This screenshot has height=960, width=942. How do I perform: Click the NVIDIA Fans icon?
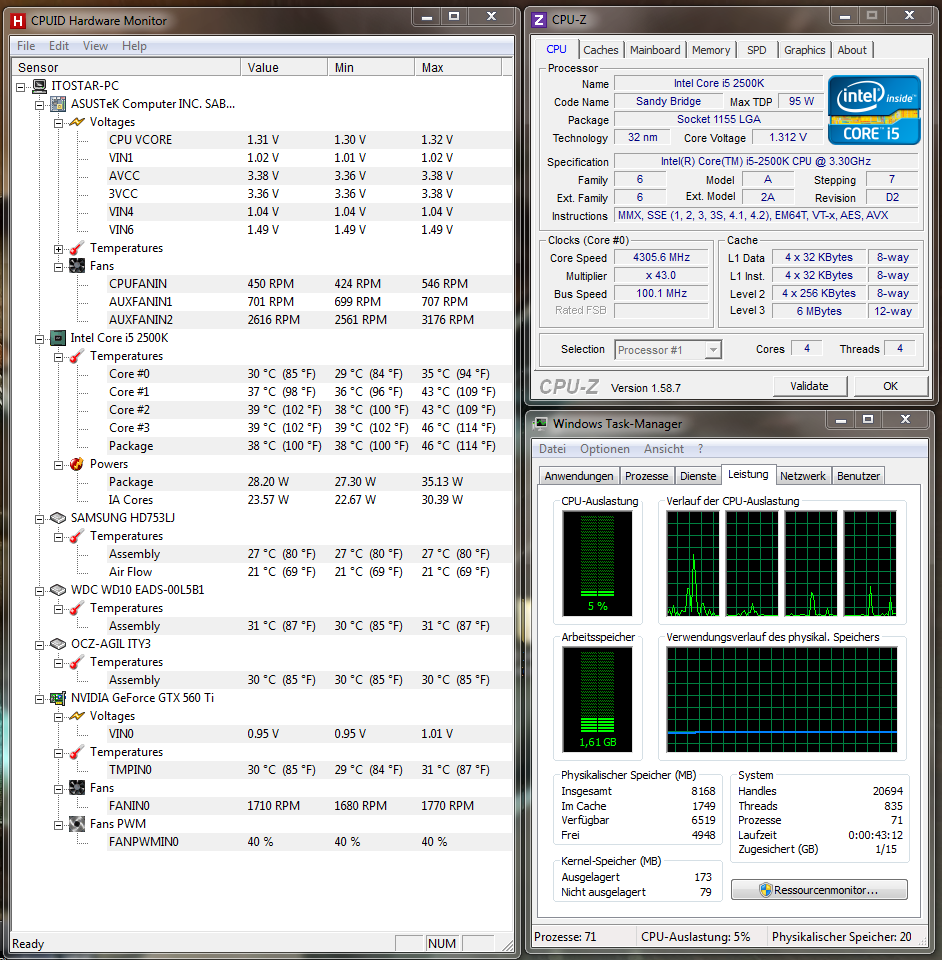tap(77, 788)
